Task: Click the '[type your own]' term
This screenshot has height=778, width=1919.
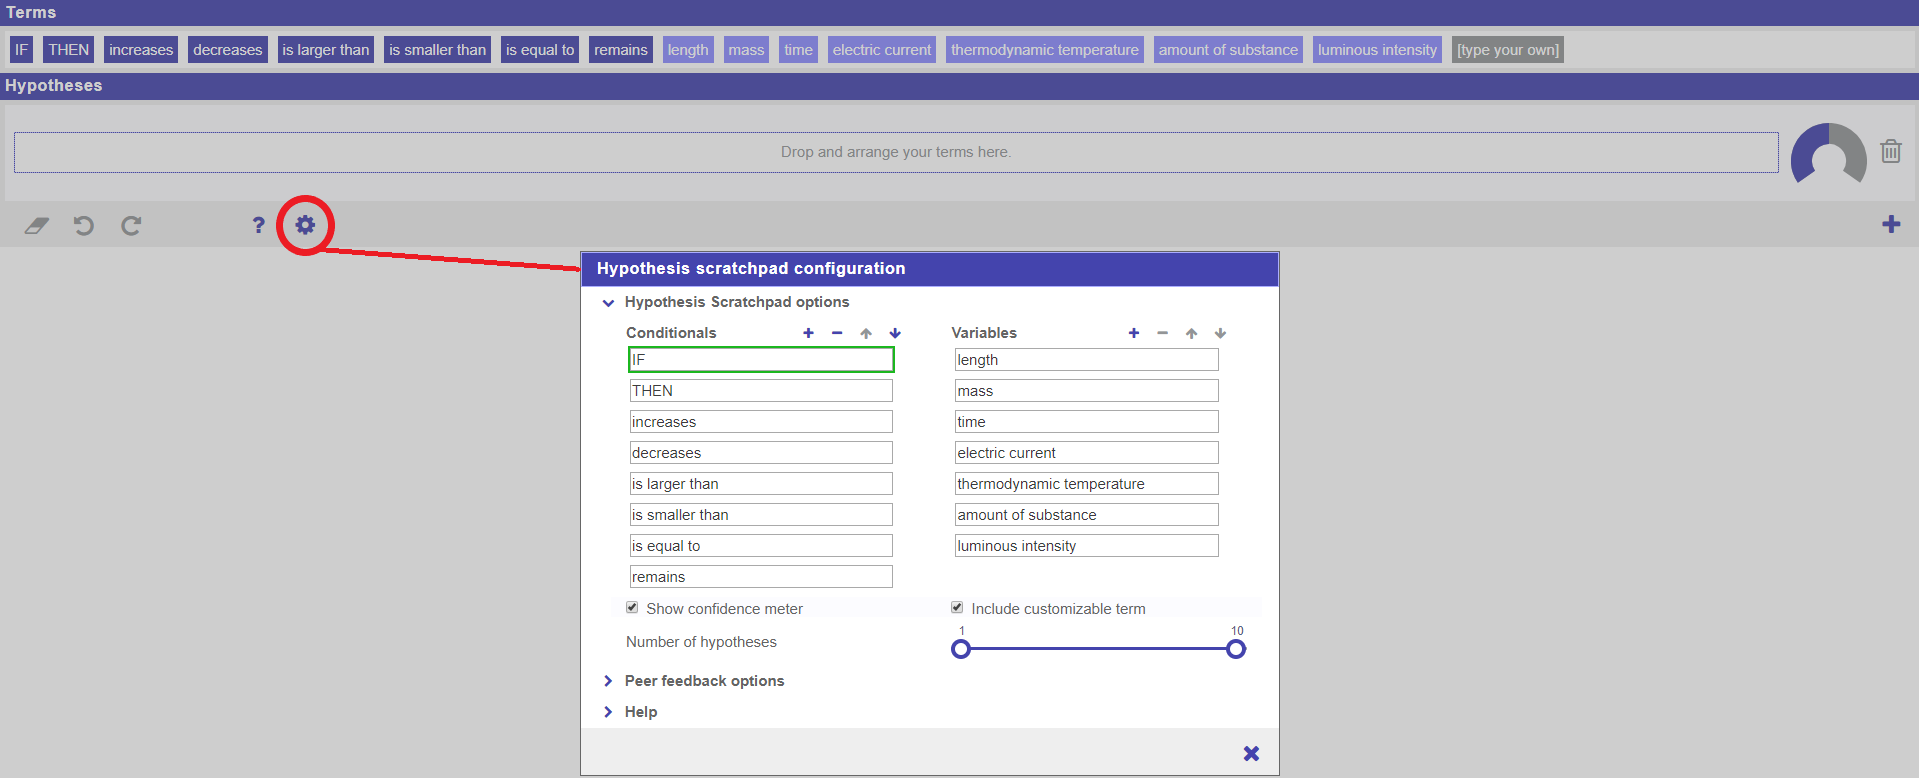Action: coord(1507,50)
